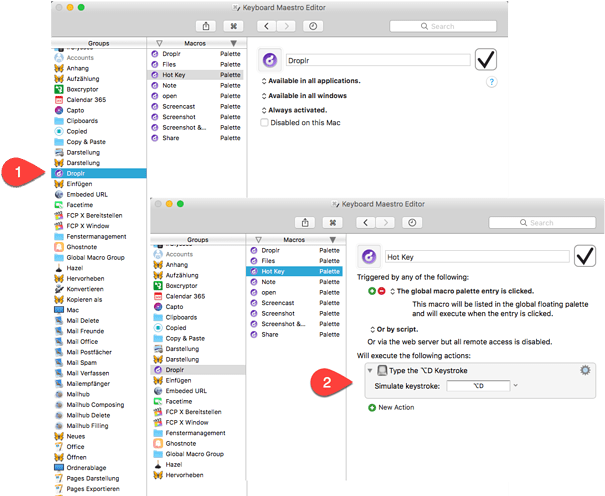Select Note macro in front window

[x=295, y=282]
